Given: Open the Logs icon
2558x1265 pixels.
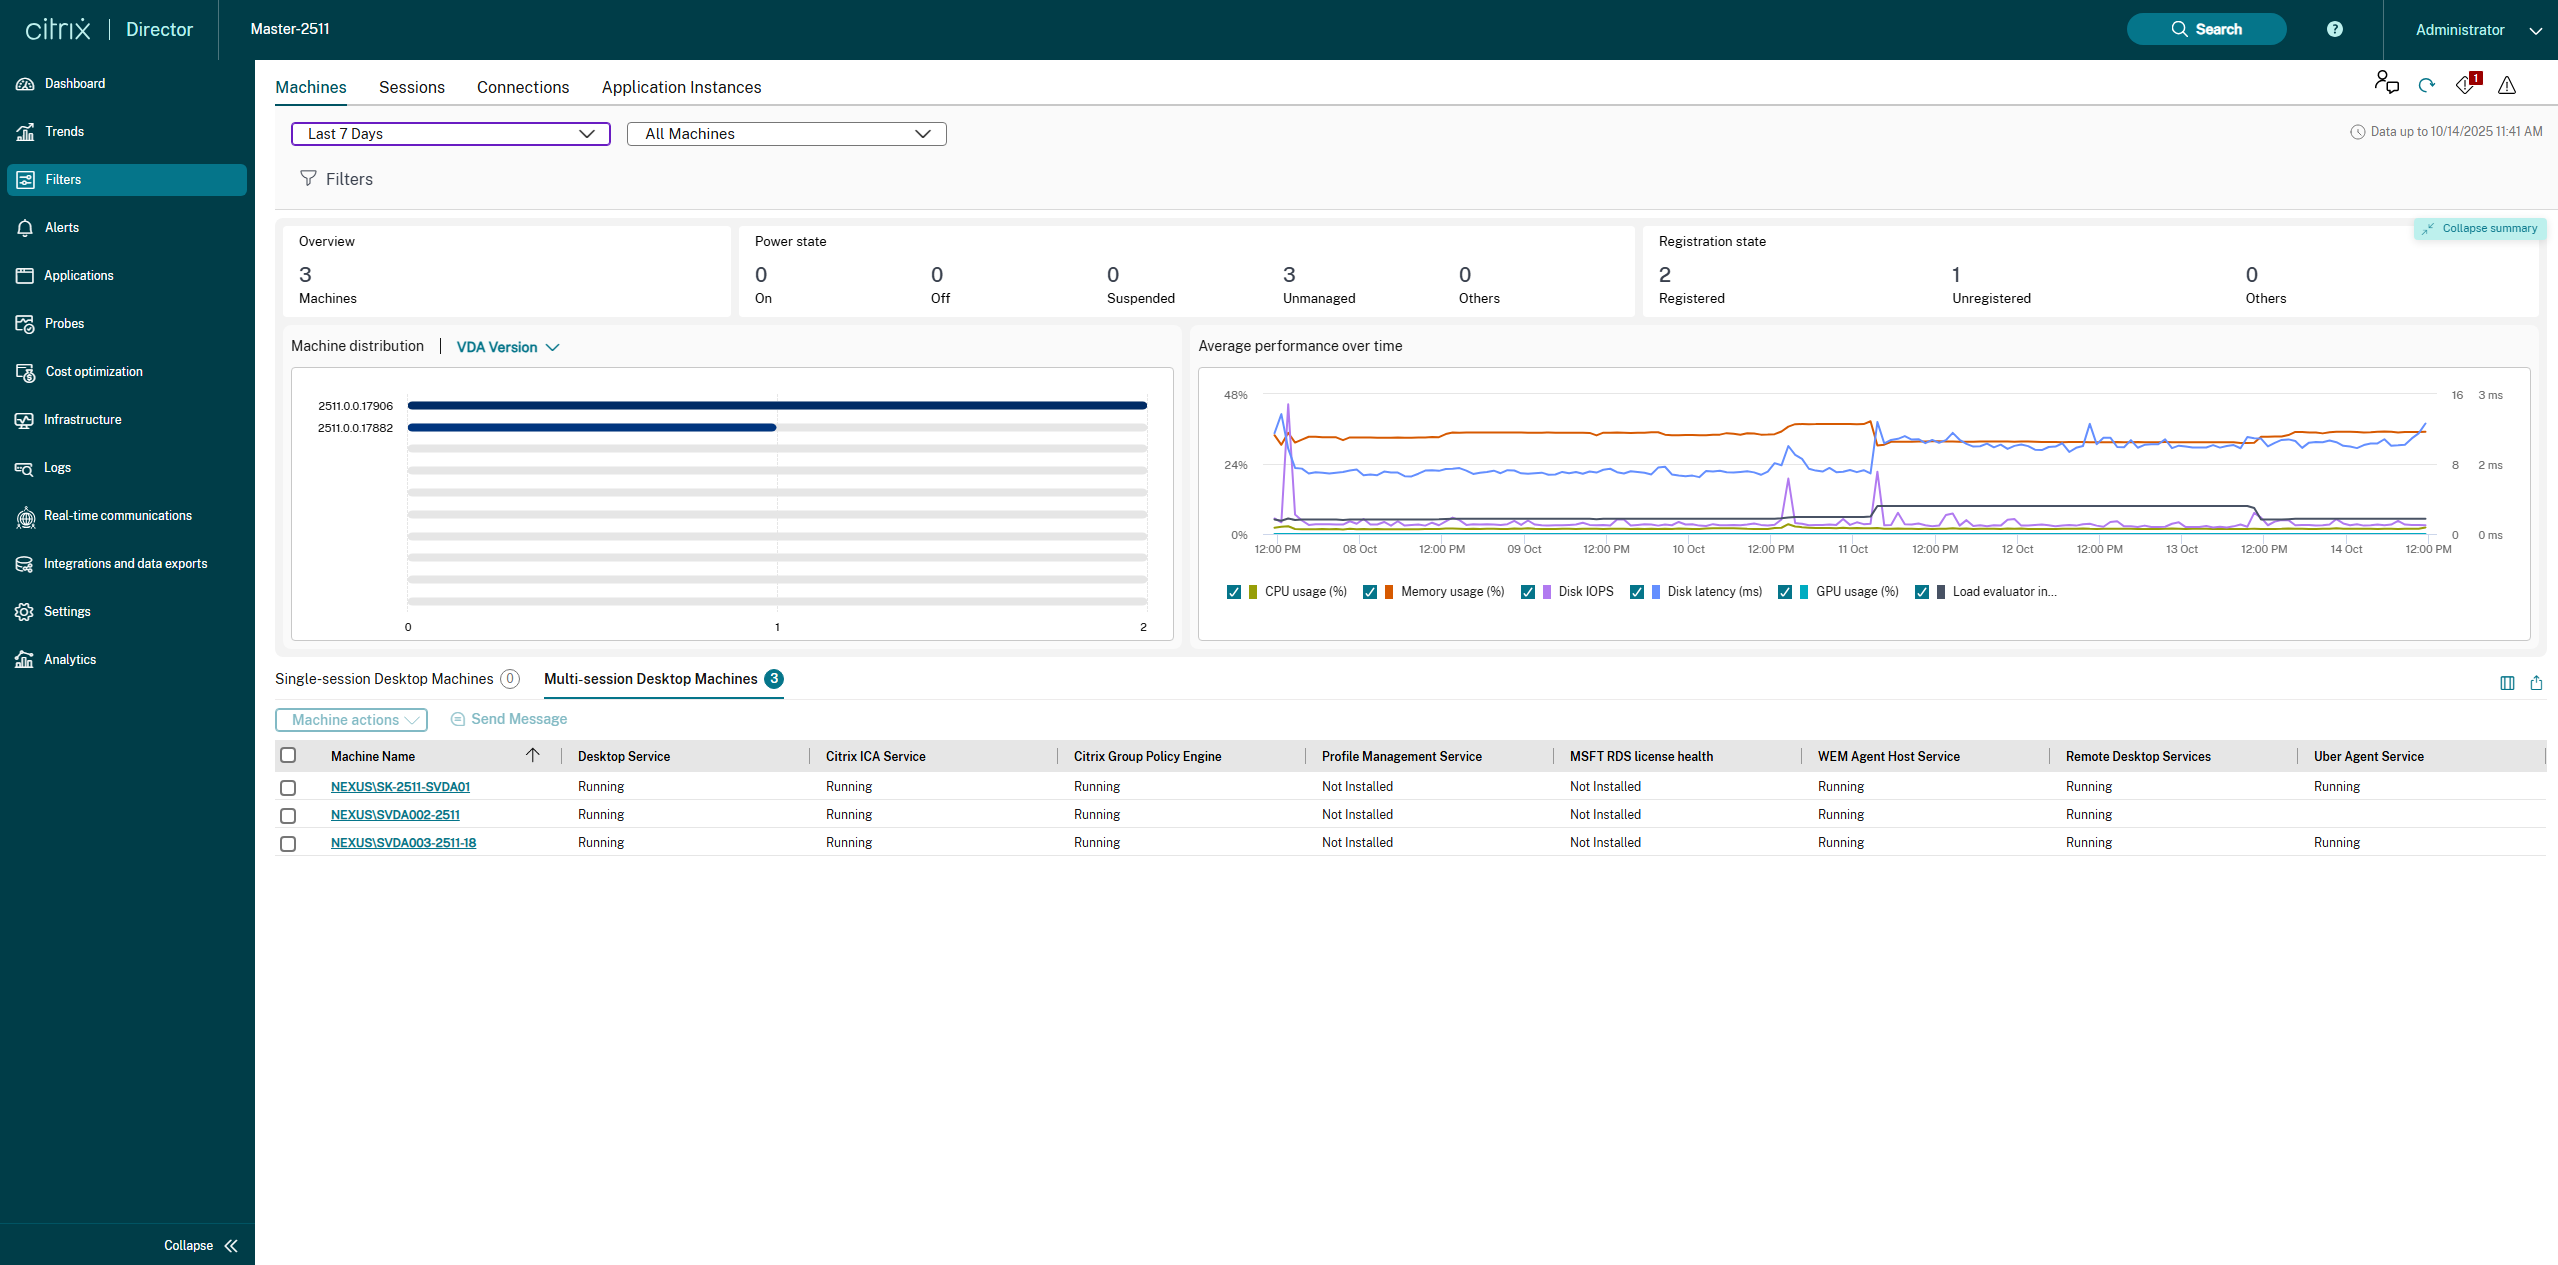Looking at the screenshot, I should click(25, 468).
